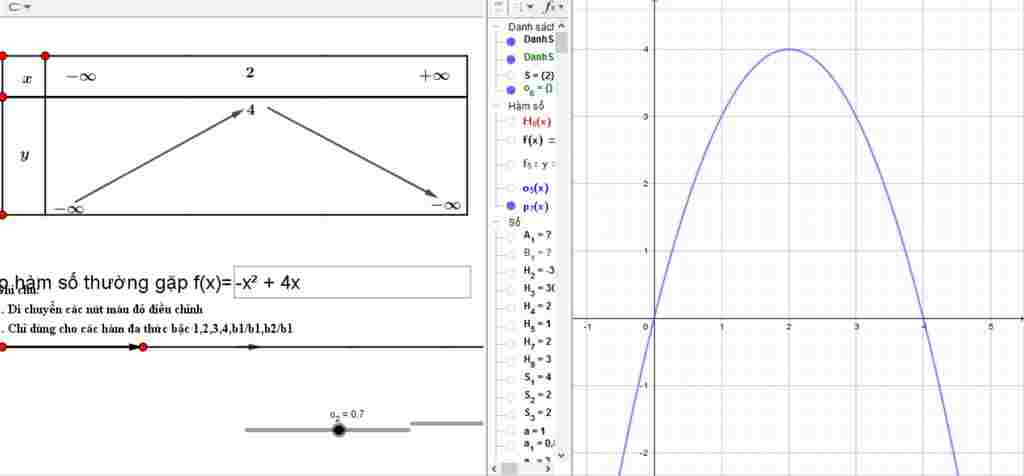The width and height of the screenshot is (1024, 476).
Task: Toggle visibility of o₅(x) function
Action: pyautogui.click(x=511, y=188)
